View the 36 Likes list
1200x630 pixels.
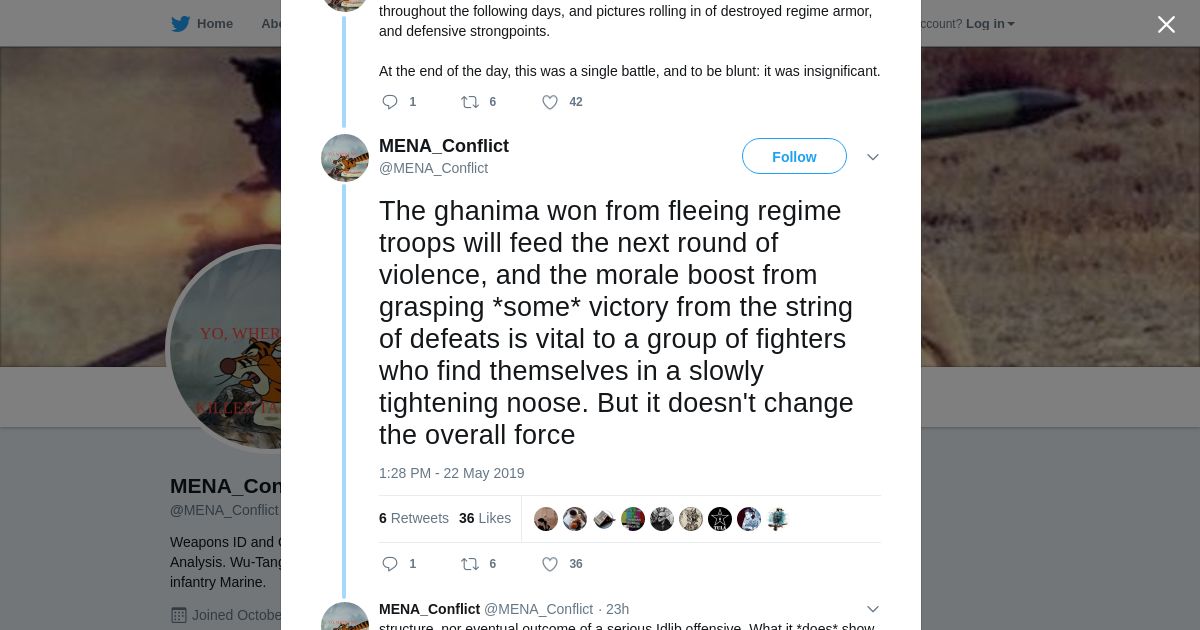tap(485, 518)
